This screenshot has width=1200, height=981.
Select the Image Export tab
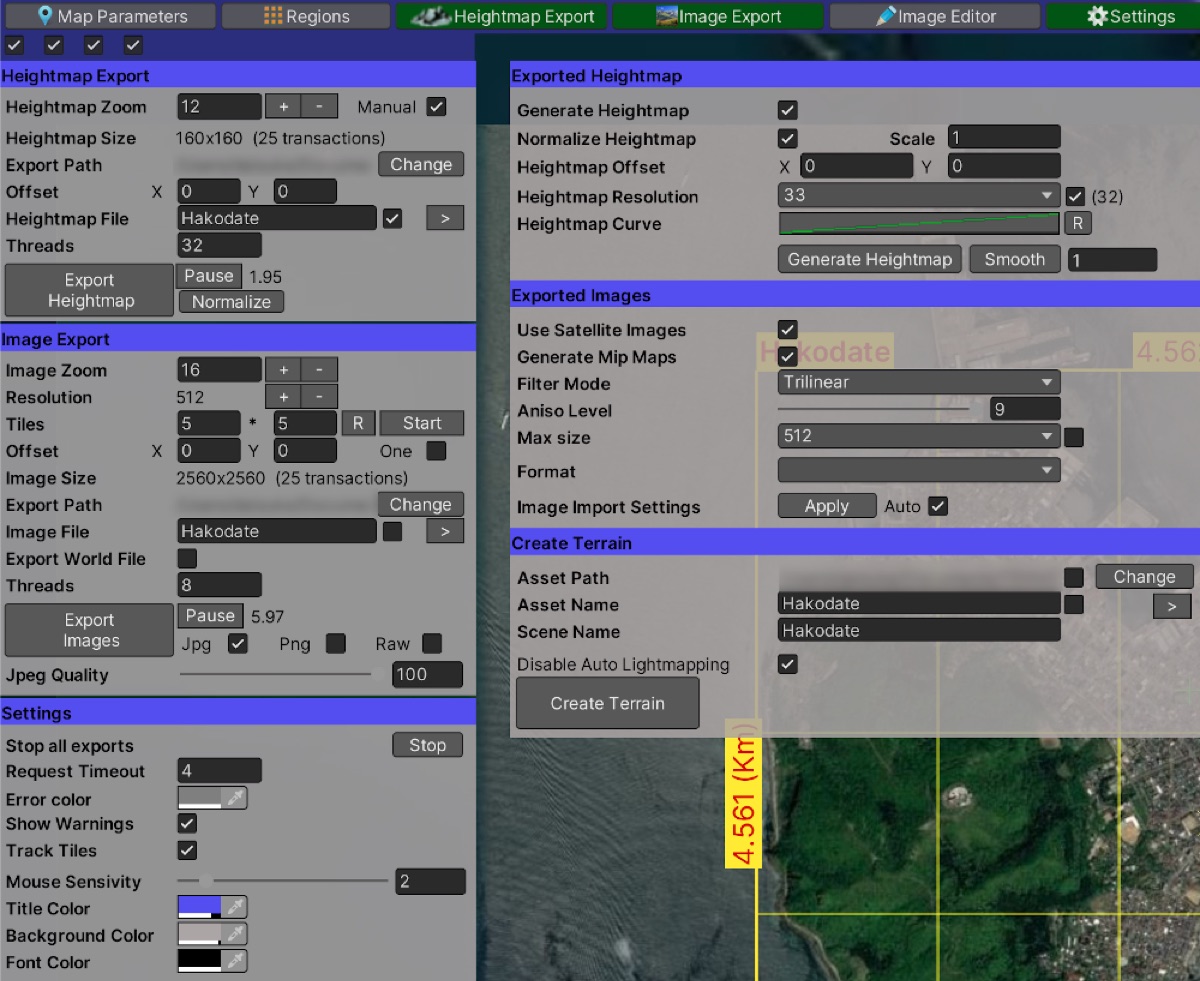click(718, 16)
